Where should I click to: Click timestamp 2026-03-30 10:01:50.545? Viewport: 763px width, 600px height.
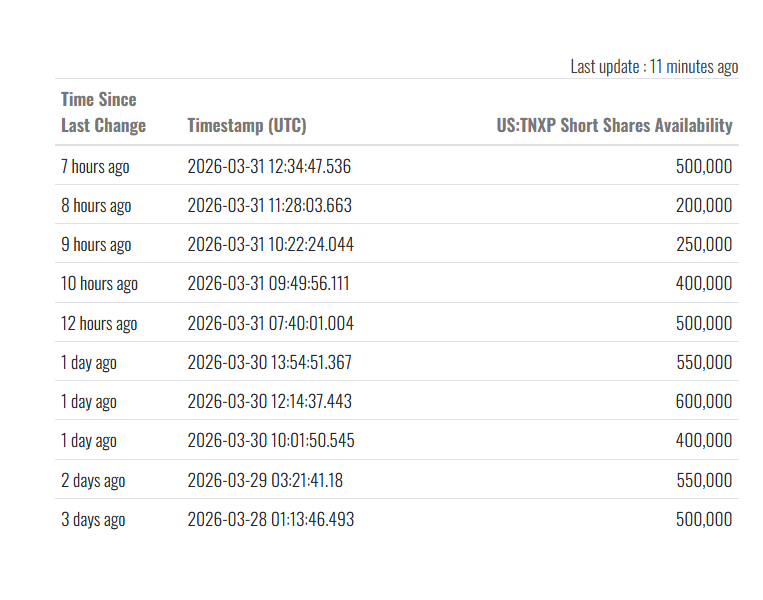[271, 440]
